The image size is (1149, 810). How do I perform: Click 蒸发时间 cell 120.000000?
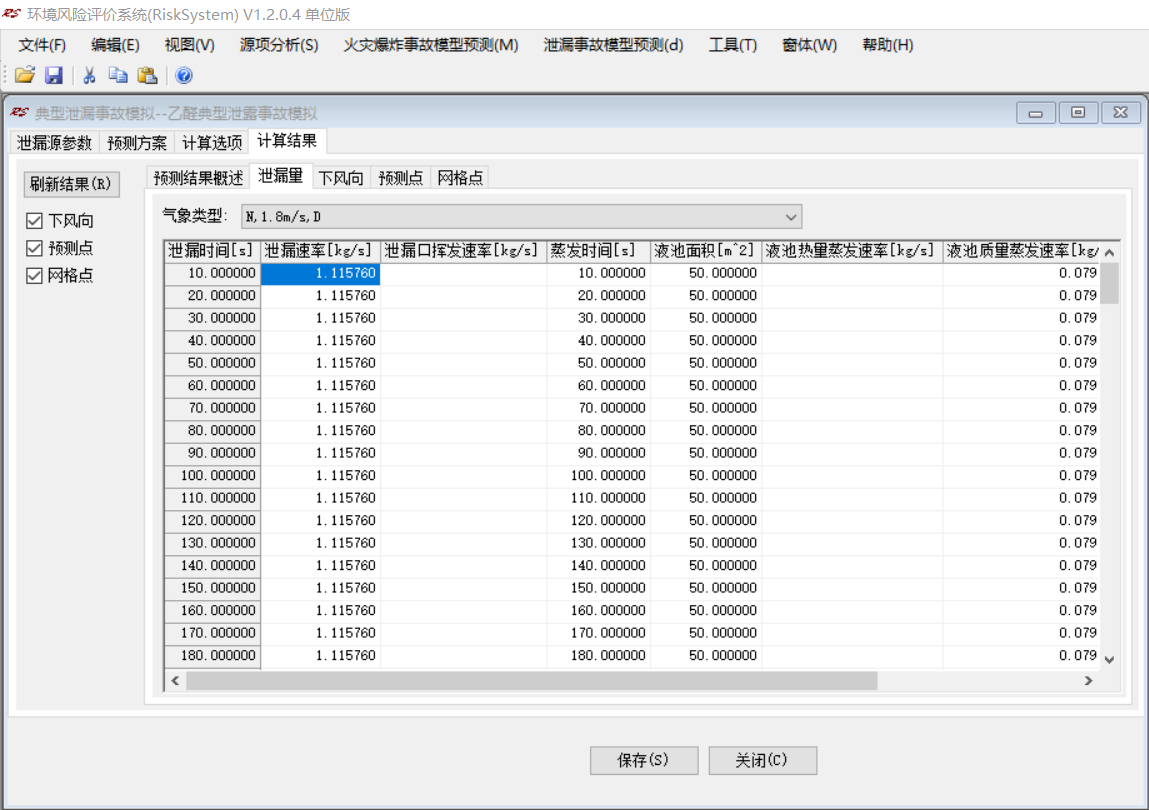[x=598, y=520]
